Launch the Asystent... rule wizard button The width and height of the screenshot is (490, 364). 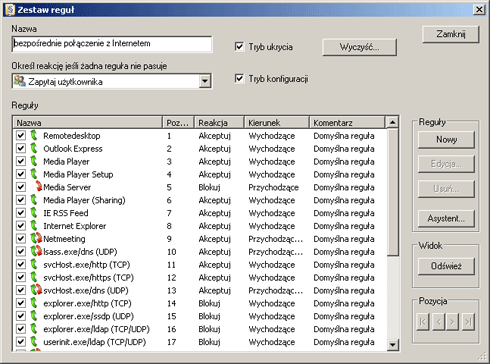[446, 219]
